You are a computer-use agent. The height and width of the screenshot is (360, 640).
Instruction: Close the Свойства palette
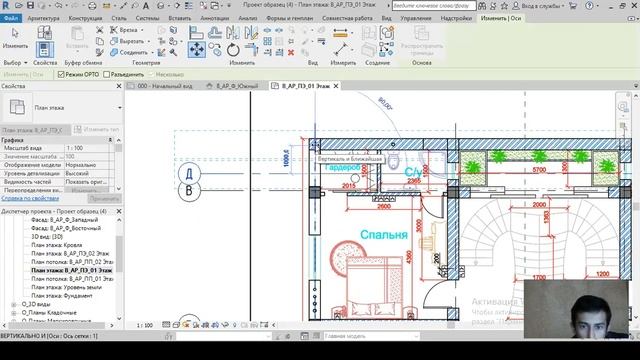coord(119,86)
